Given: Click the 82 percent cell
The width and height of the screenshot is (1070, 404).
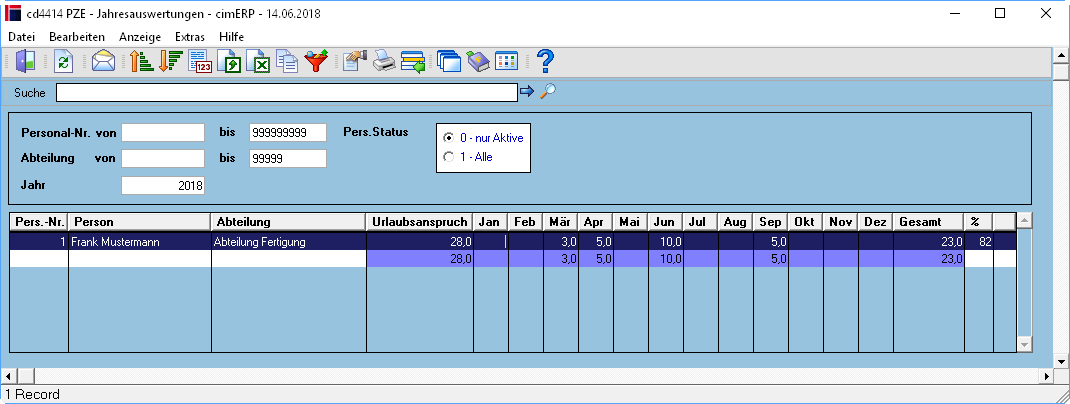Looking at the screenshot, I should (979, 241).
